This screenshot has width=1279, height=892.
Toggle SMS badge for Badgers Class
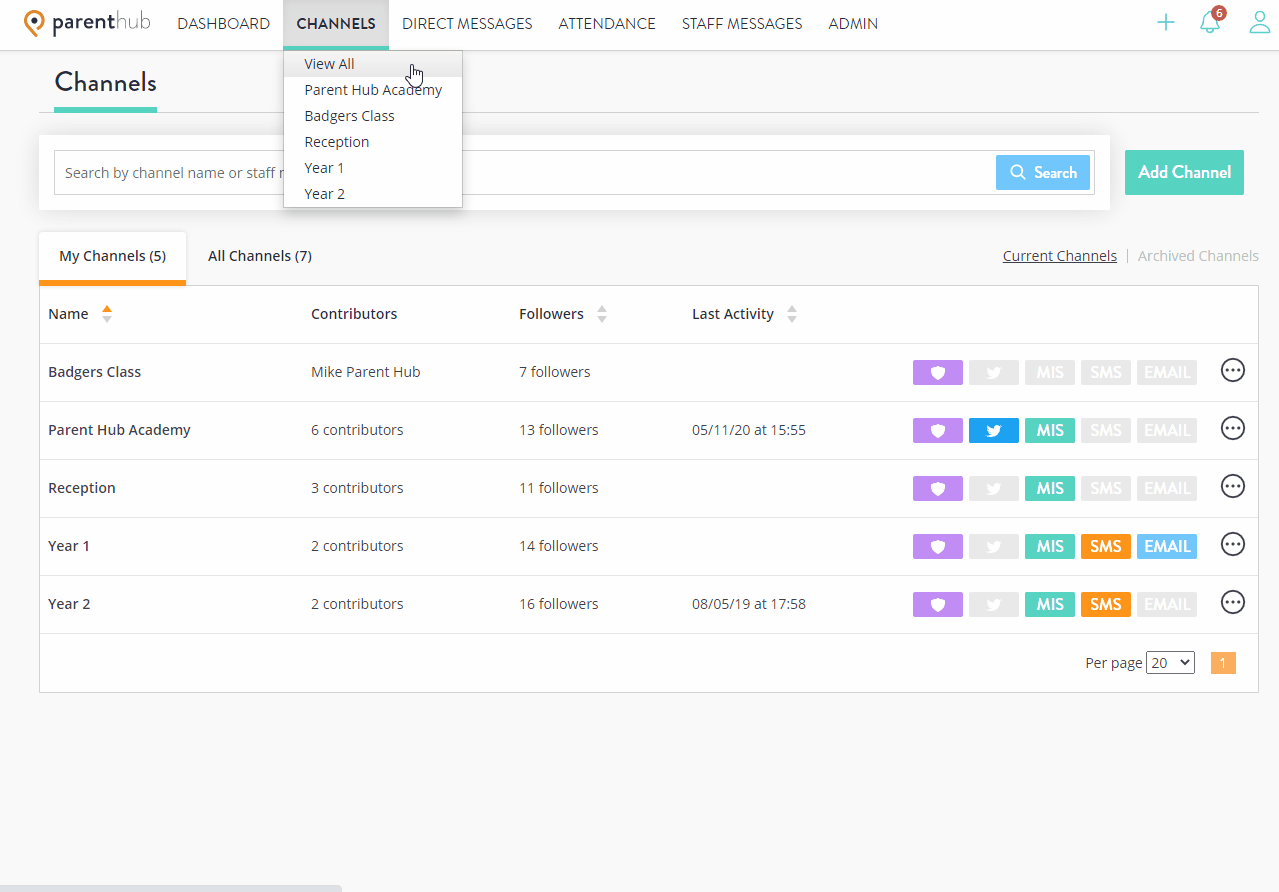(x=1106, y=372)
